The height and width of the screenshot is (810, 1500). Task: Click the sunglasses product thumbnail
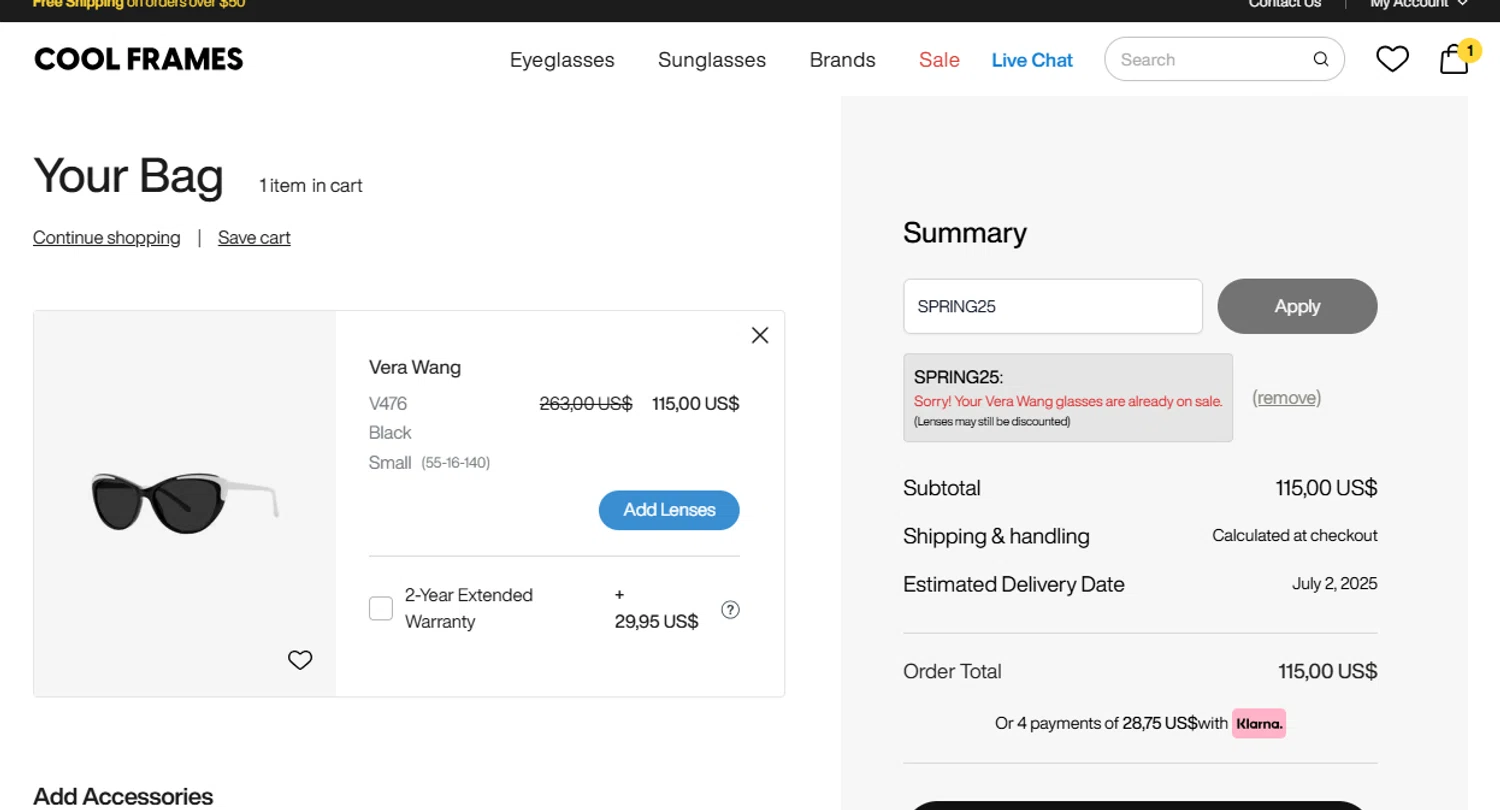[x=185, y=502]
